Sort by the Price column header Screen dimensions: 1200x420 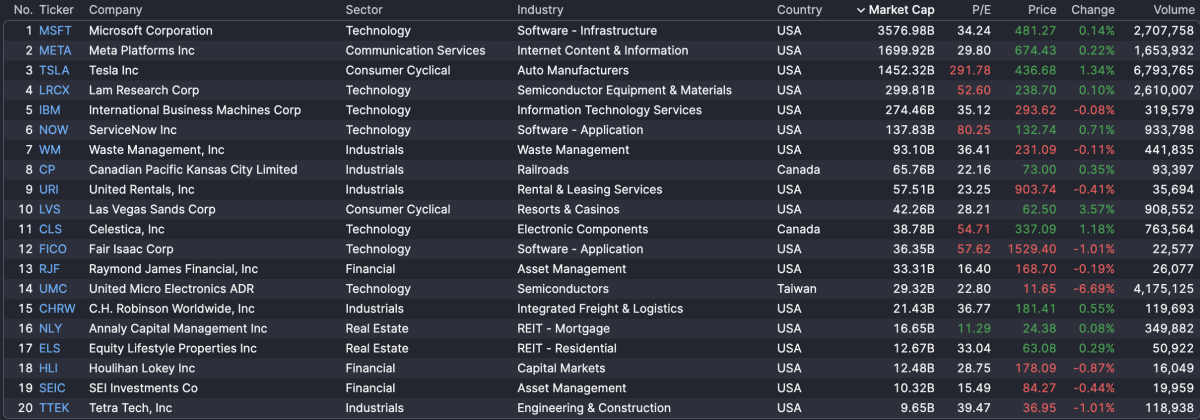pos(1041,10)
